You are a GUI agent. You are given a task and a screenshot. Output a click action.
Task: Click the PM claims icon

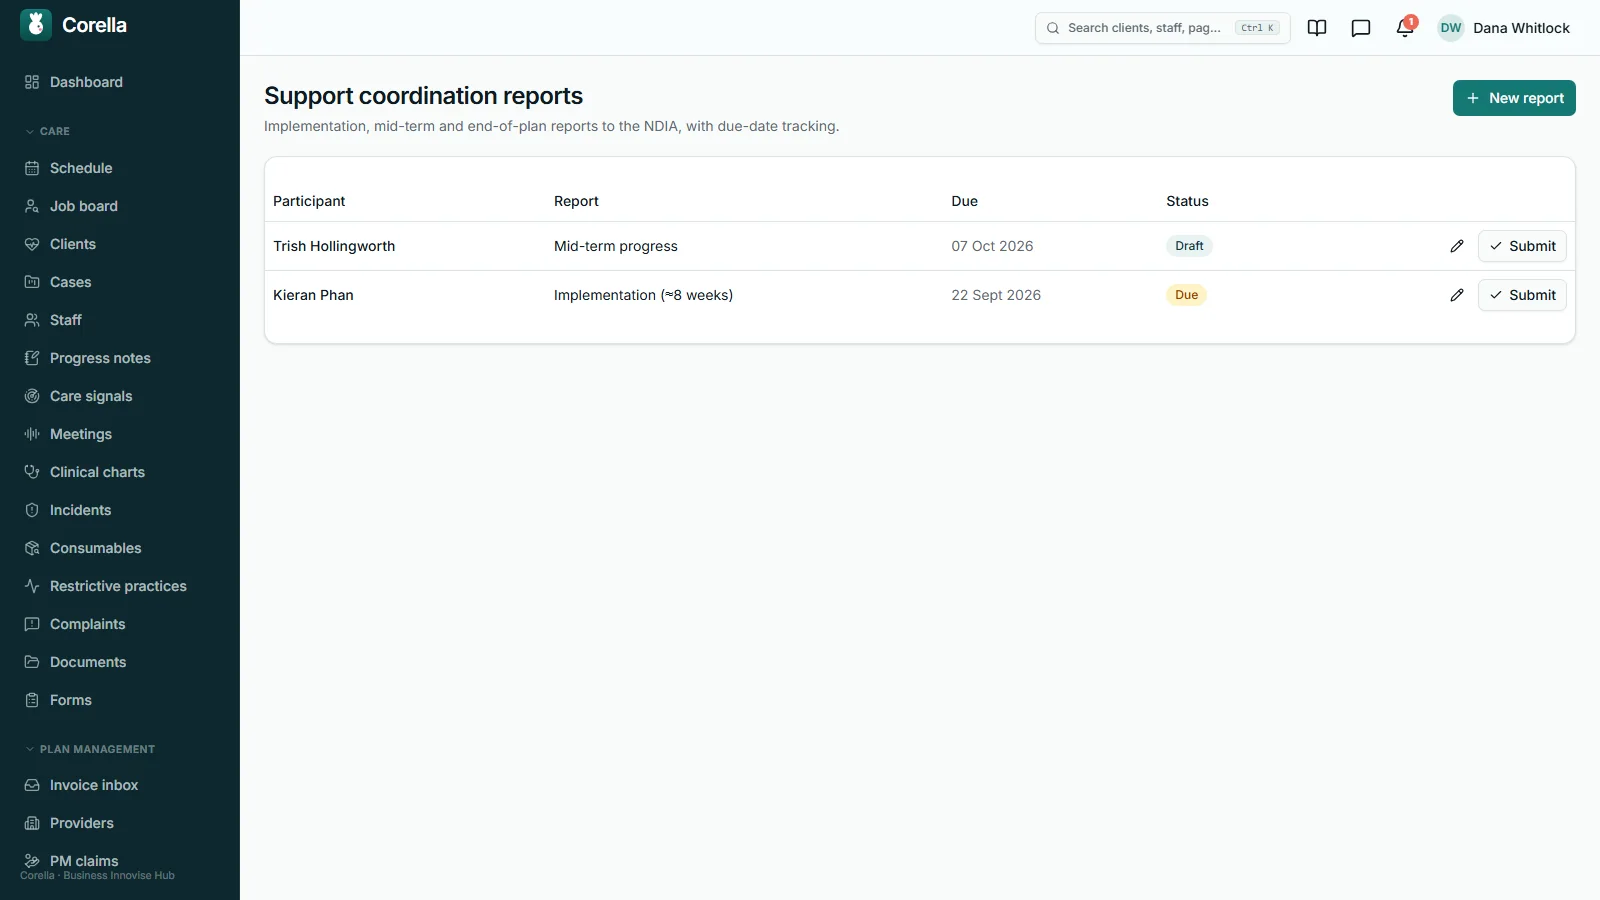pos(32,861)
